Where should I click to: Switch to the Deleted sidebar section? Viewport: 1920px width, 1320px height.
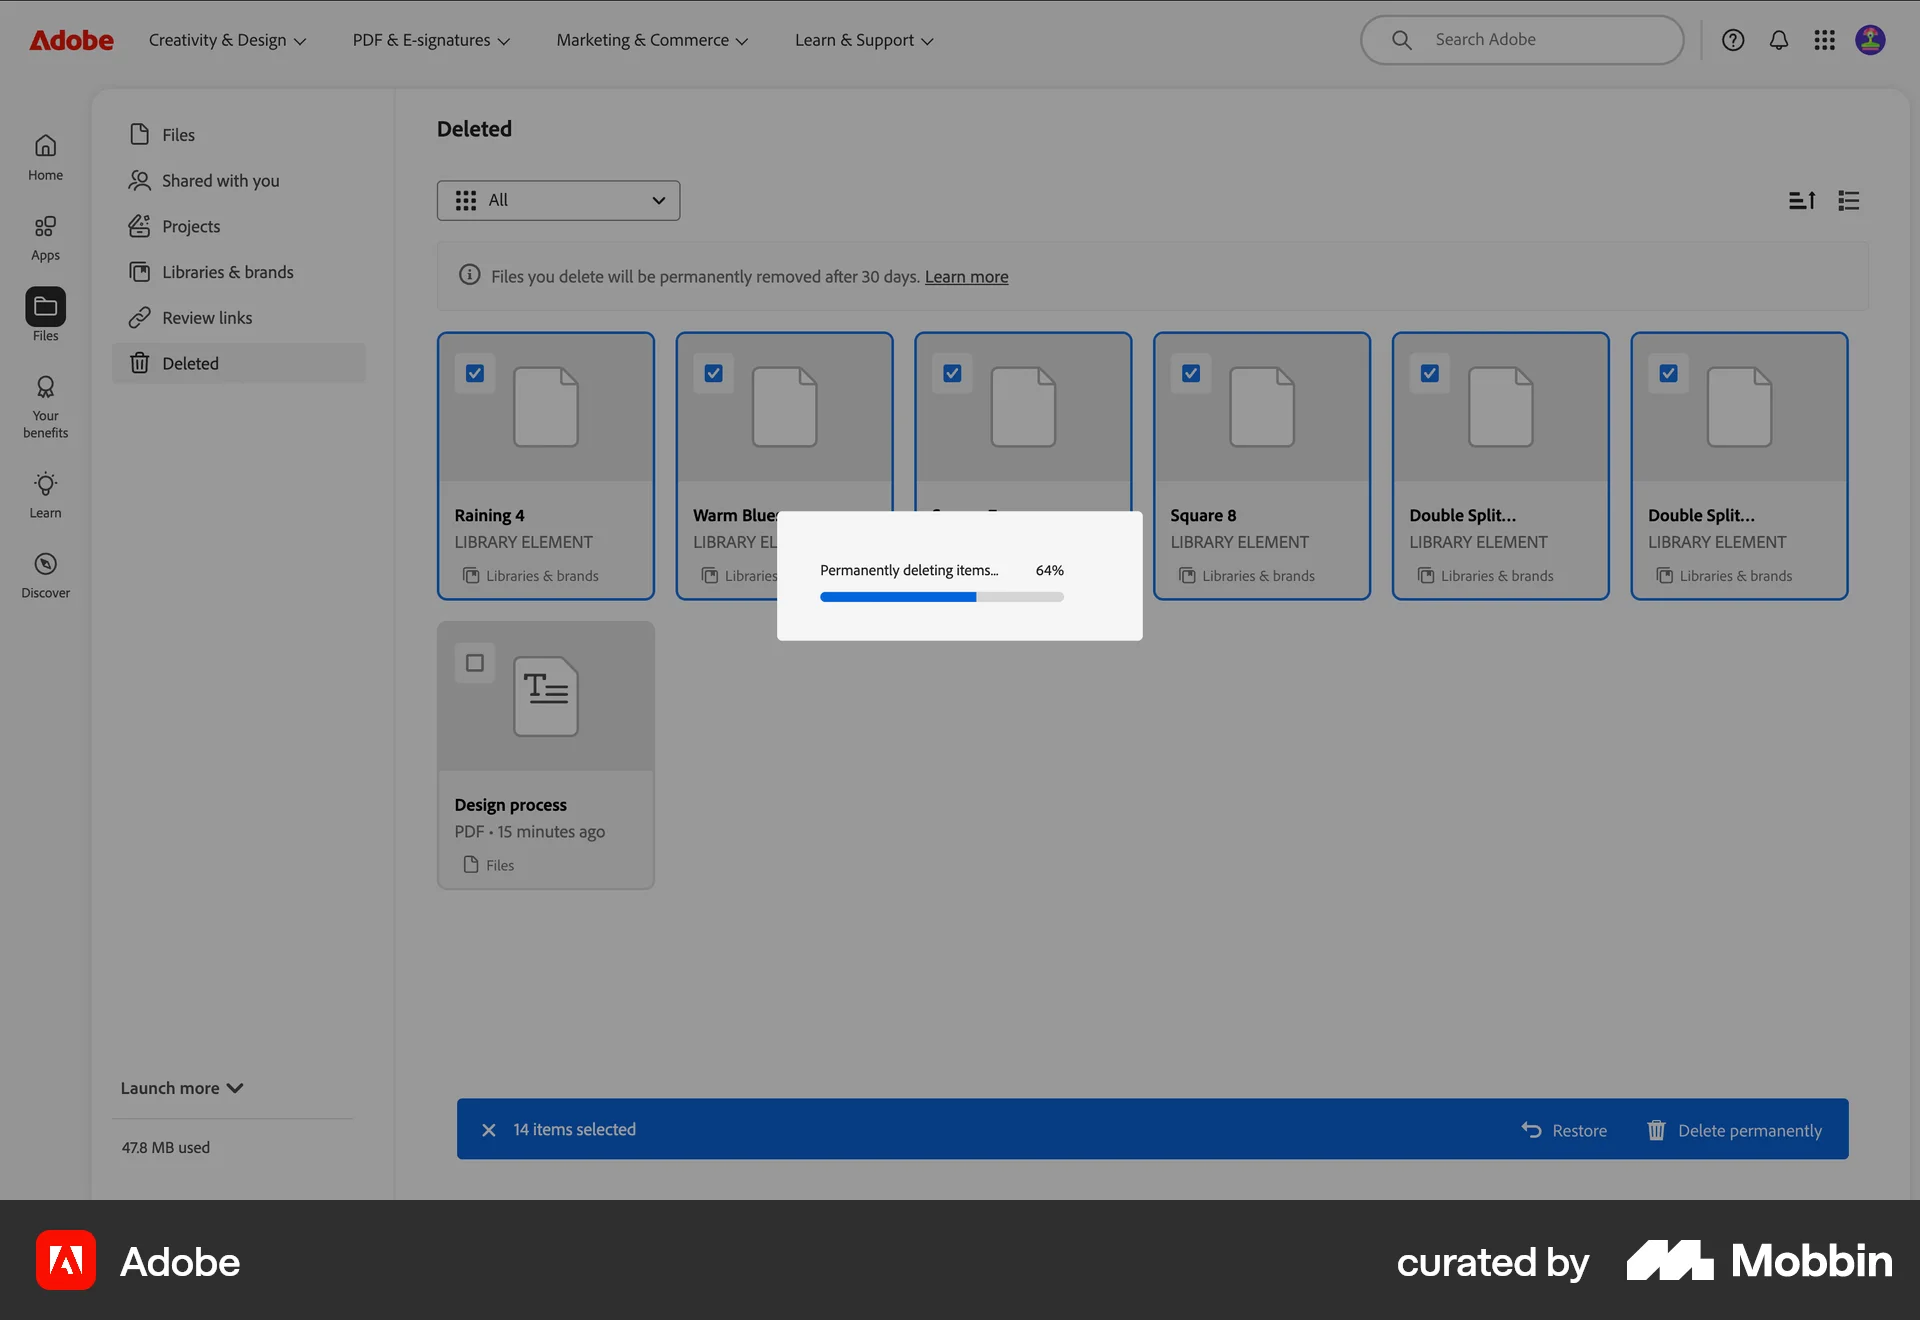pyautogui.click(x=190, y=363)
